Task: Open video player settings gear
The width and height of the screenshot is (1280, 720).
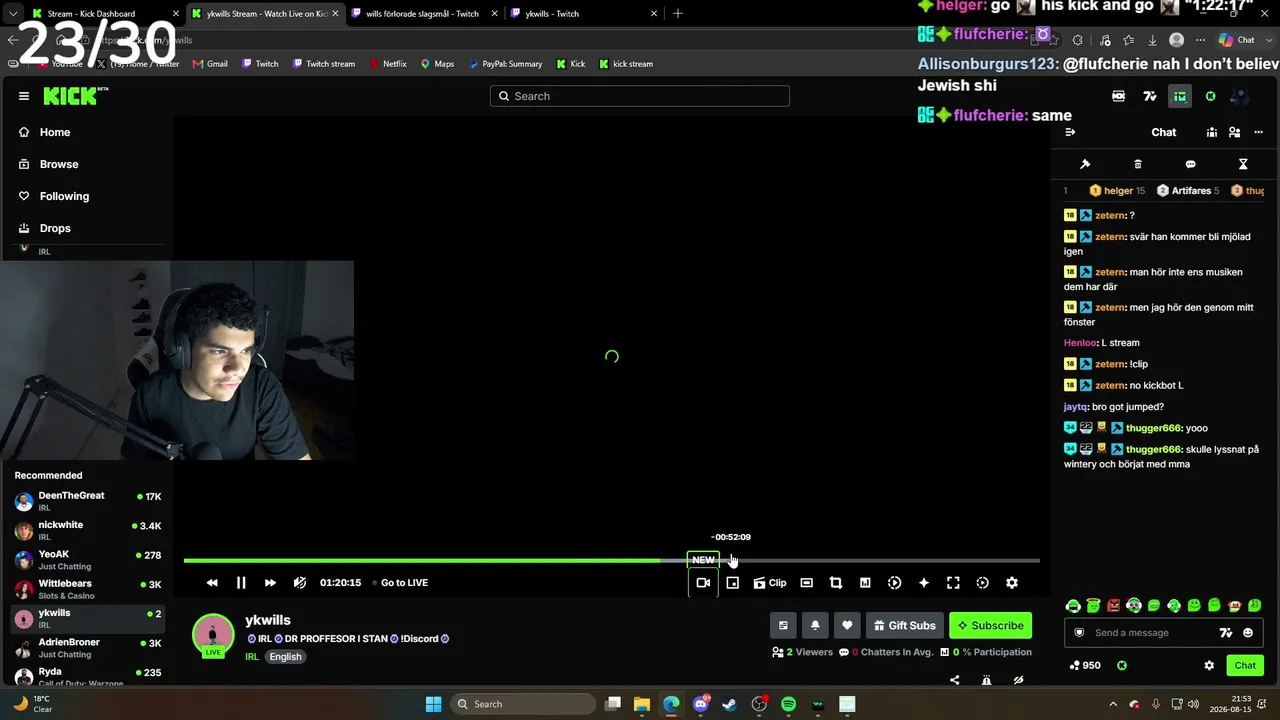Action: point(1012,583)
